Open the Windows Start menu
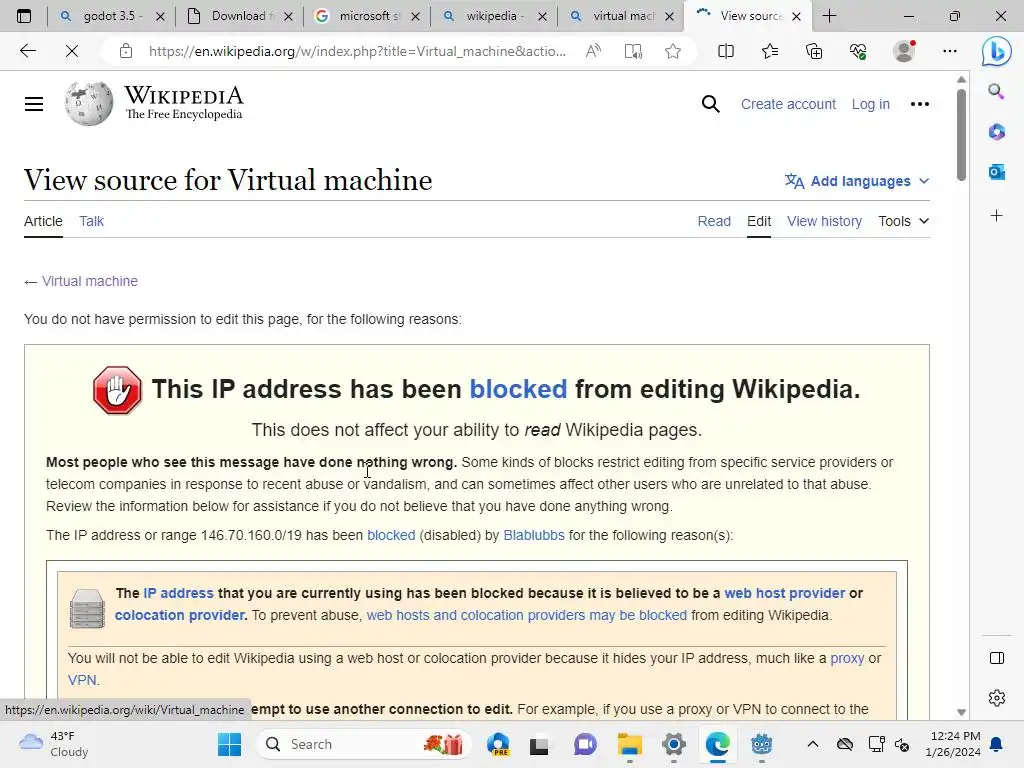Screen dimensions: 1024x768 (x=229, y=744)
